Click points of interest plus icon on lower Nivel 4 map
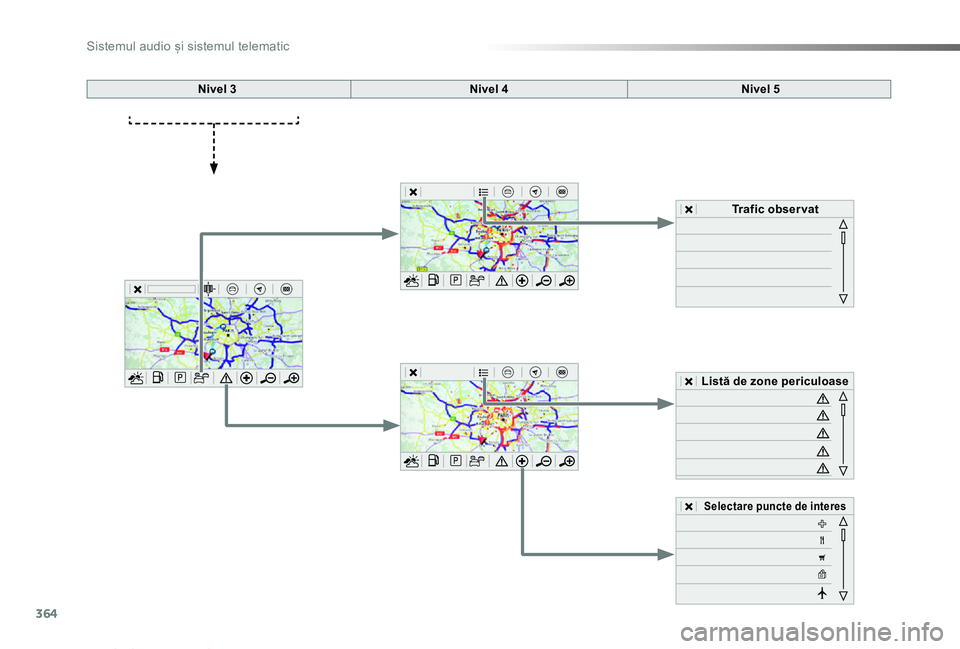Viewport: 960px width, 649px height. [522, 462]
